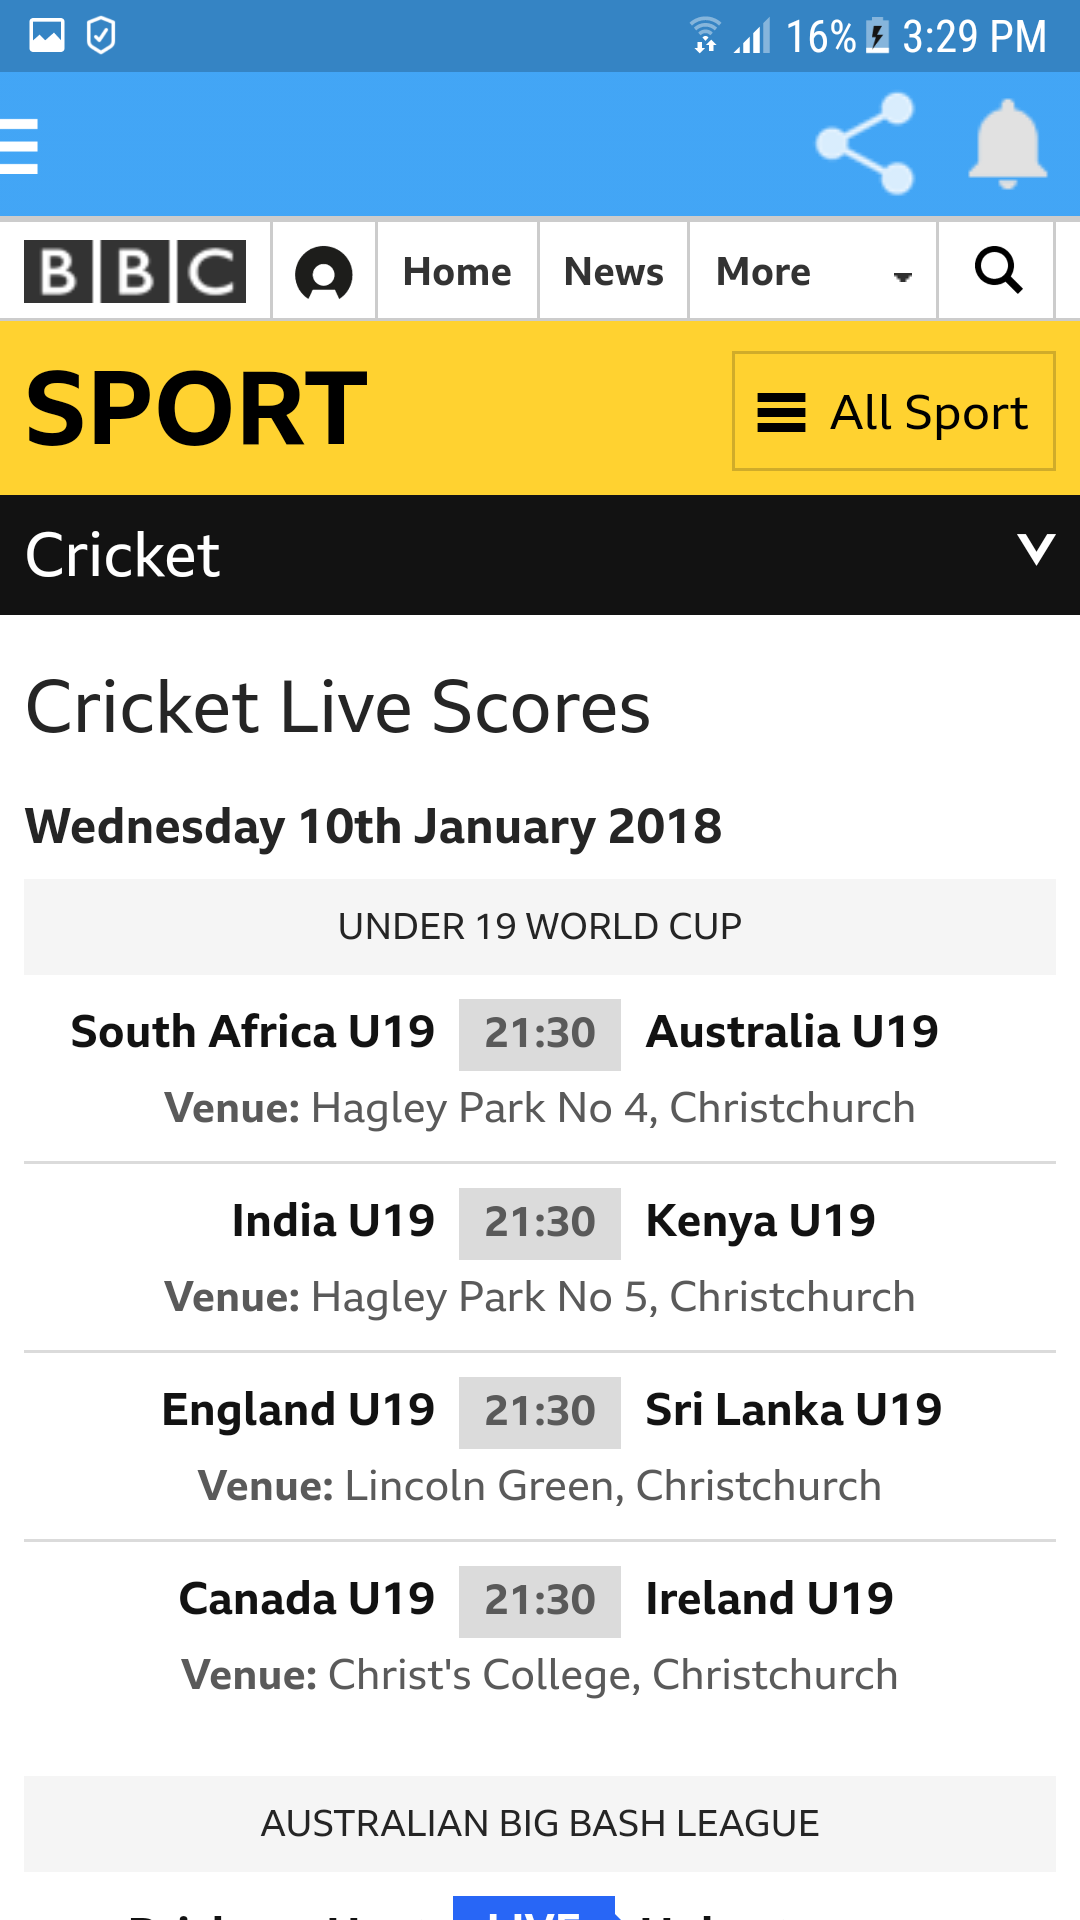This screenshot has width=1080, height=1920.
Task: Open Canada U19 vs Ireland U19 match
Action: click(x=540, y=1602)
